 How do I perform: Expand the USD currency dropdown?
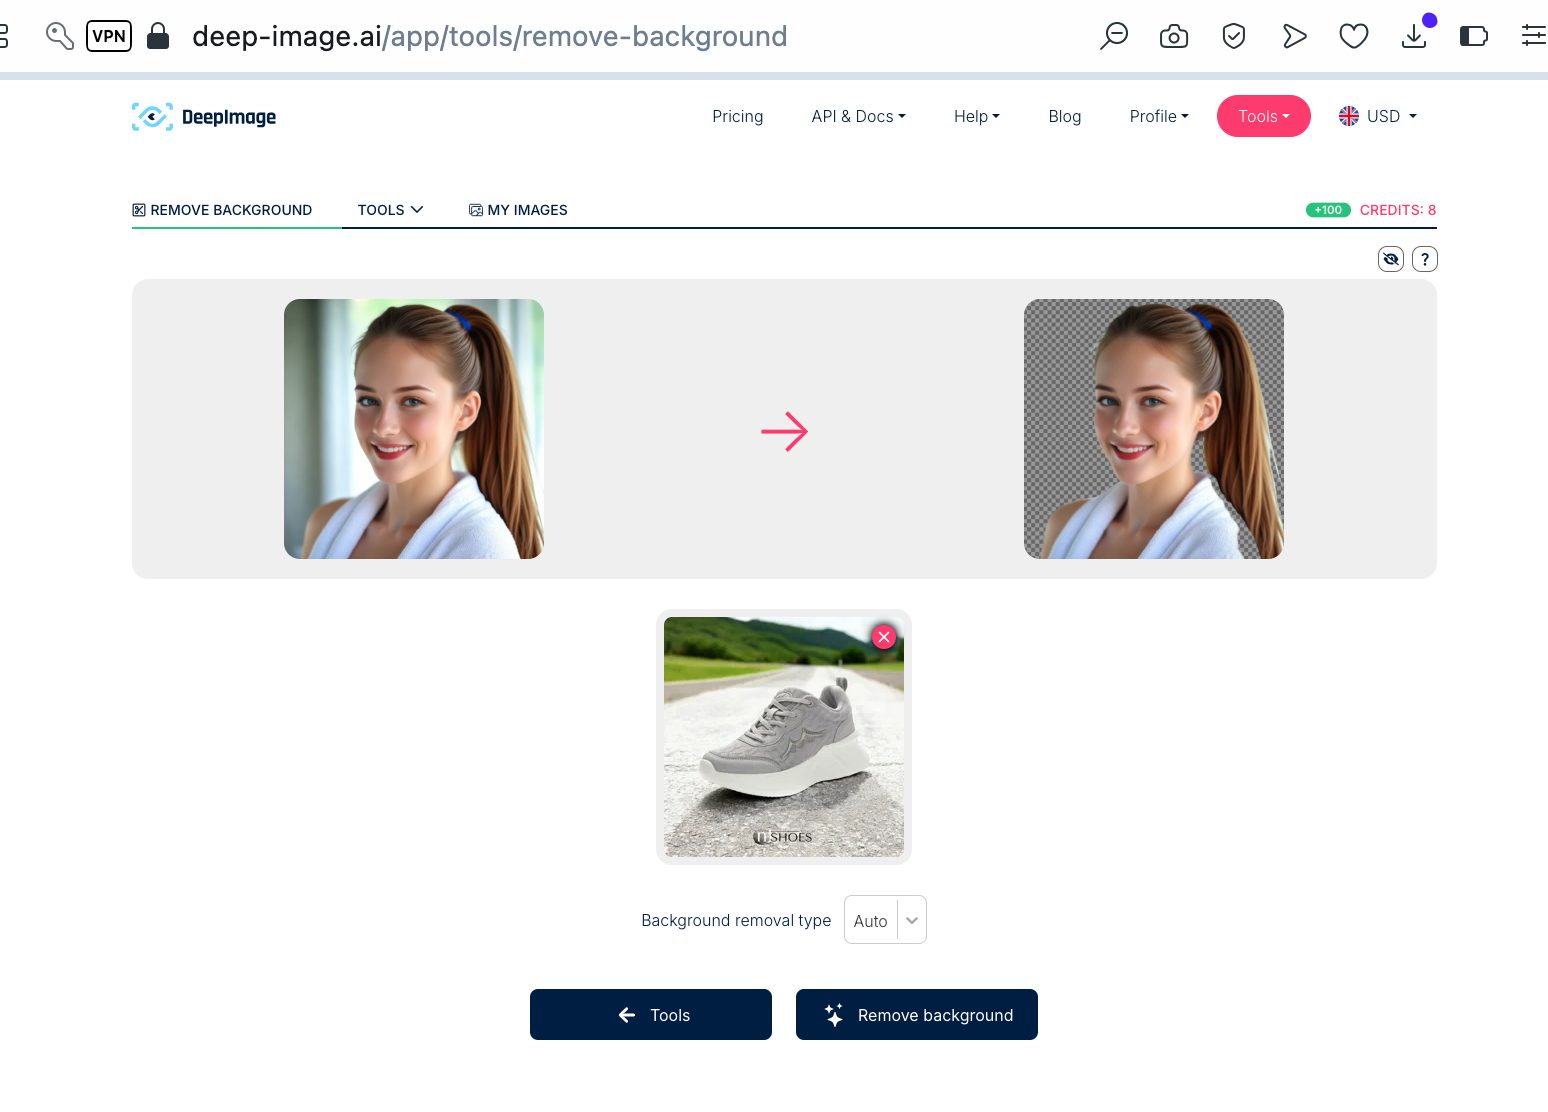click(x=1378, y=116)
